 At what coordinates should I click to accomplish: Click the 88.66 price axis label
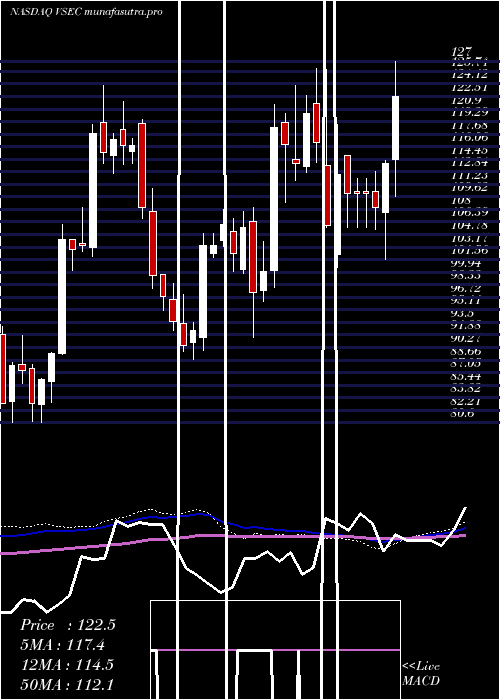coord(467,351)
